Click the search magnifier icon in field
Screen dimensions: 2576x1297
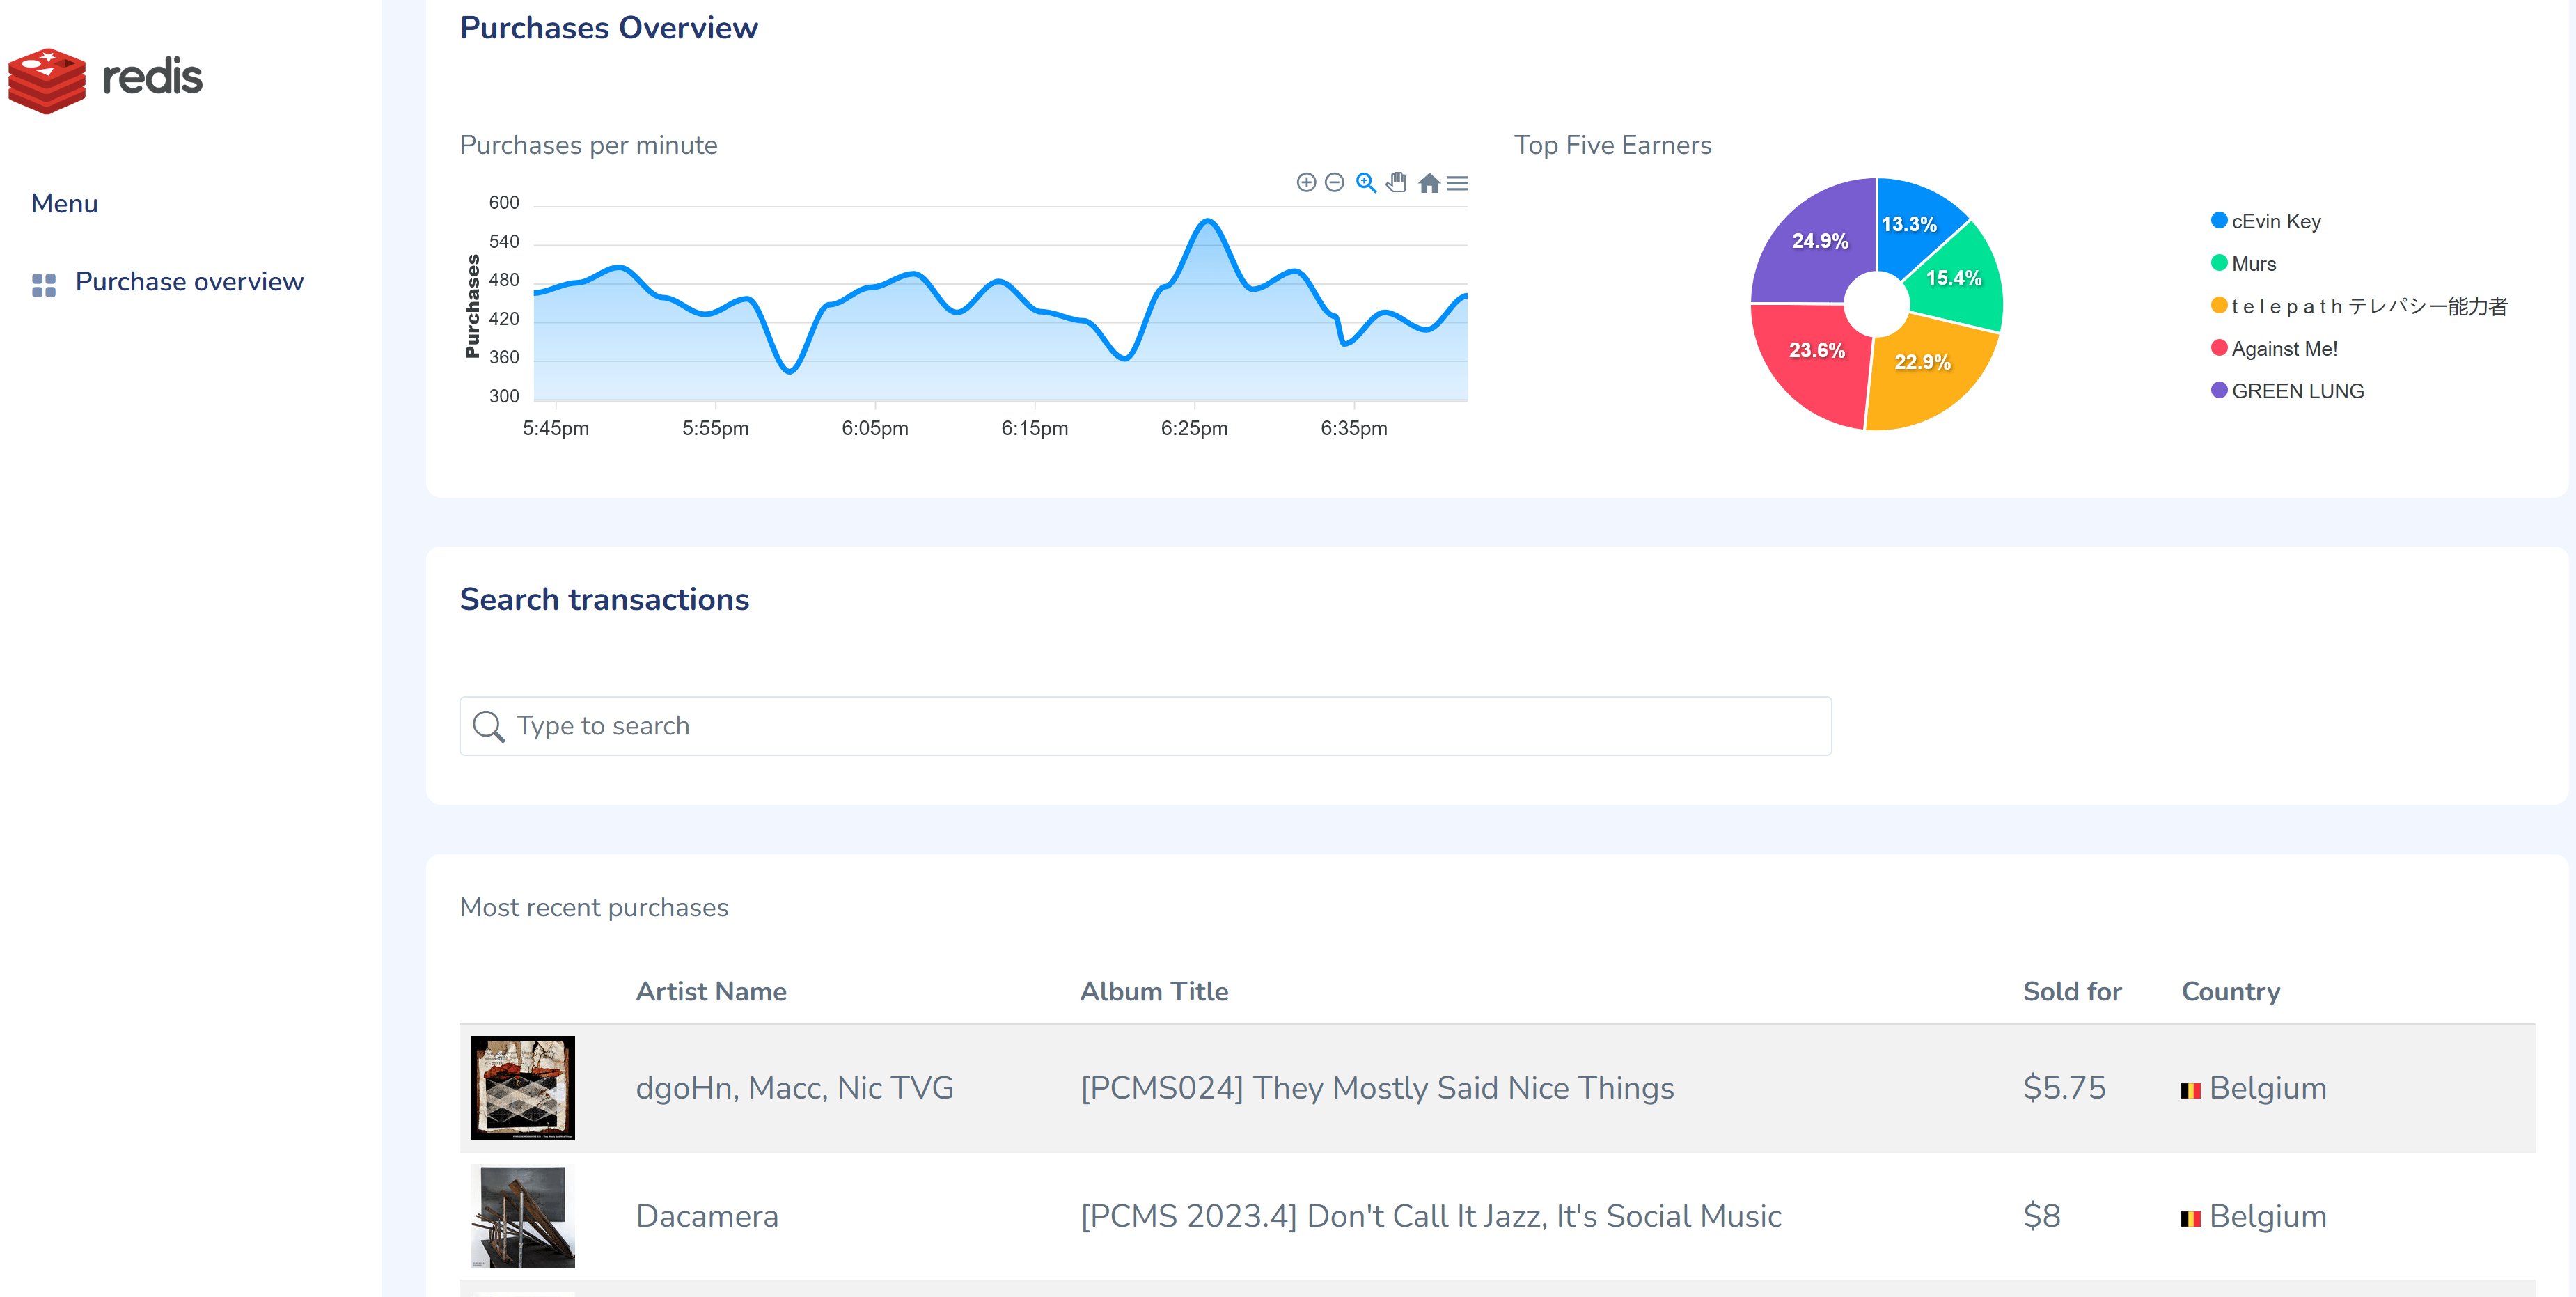point(488,726)
